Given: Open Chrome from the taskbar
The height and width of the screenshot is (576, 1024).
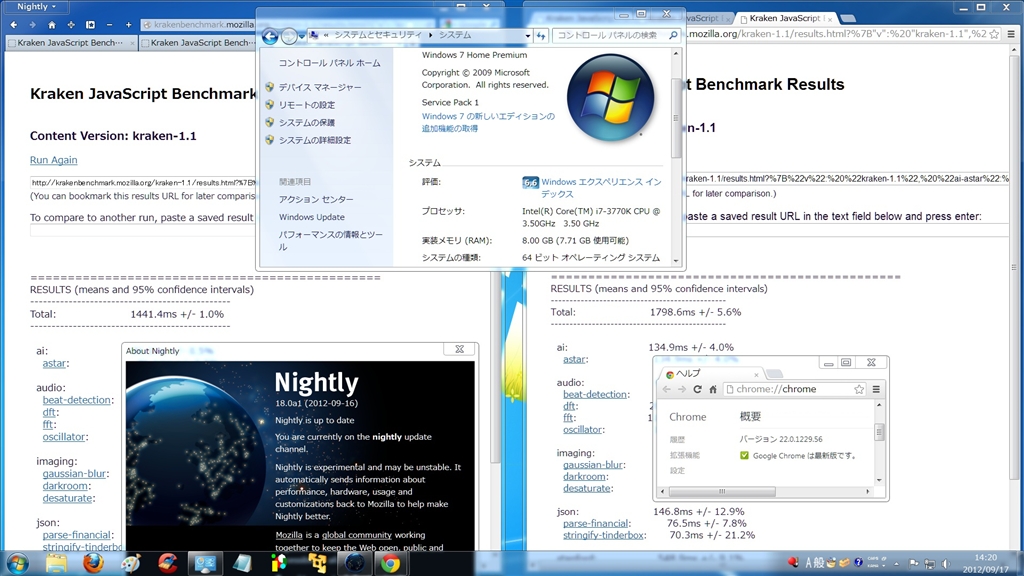Looking at the screenshot, I should pos(390,563).
